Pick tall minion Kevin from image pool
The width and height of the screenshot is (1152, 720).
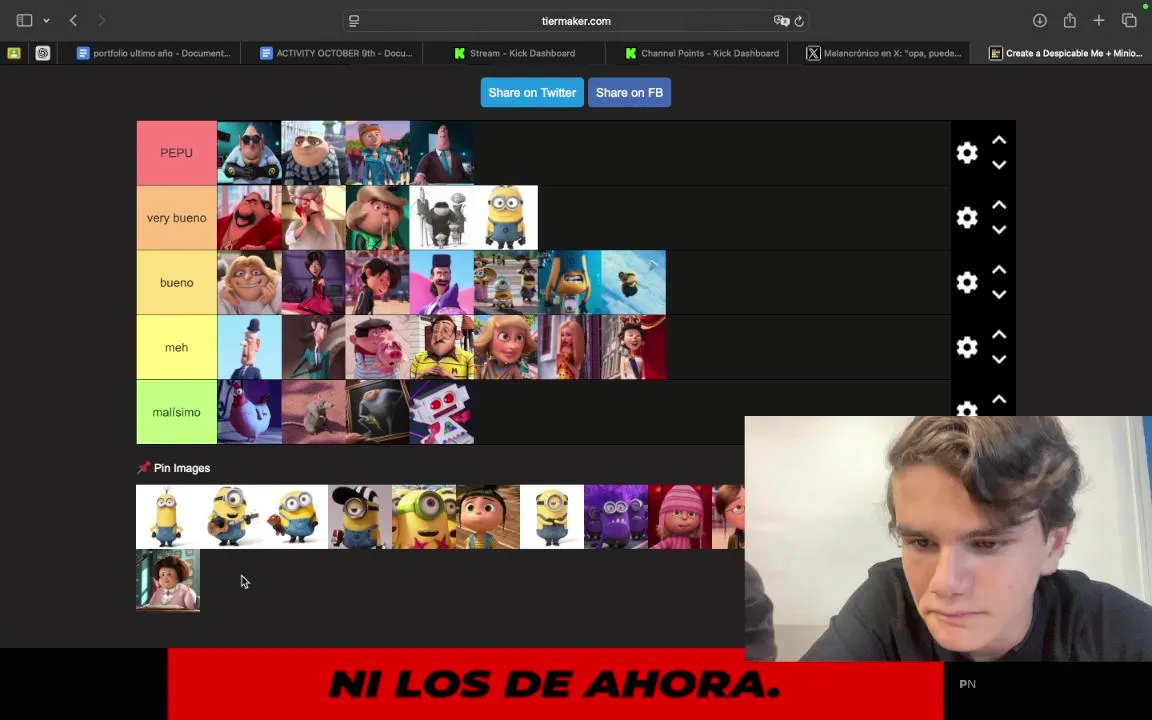pos(168,516)
